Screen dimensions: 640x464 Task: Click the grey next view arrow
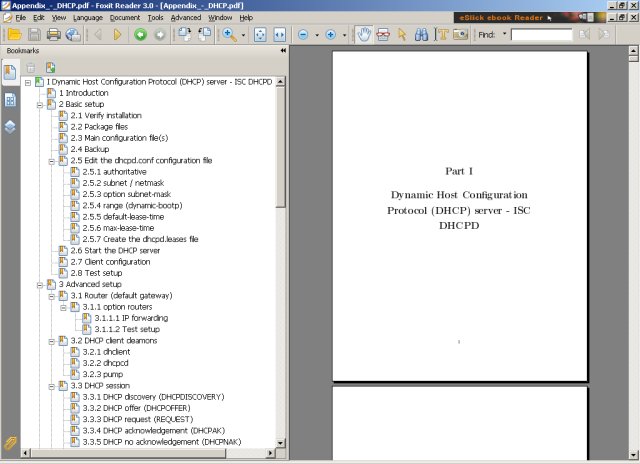point(160,35)
